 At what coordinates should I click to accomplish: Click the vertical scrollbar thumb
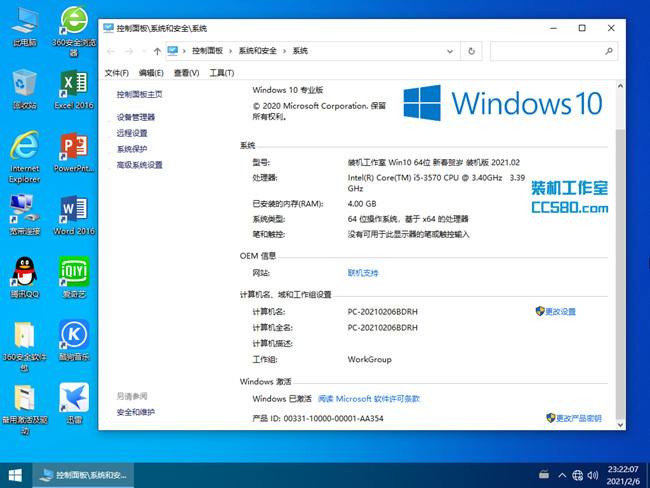point(620,274)
